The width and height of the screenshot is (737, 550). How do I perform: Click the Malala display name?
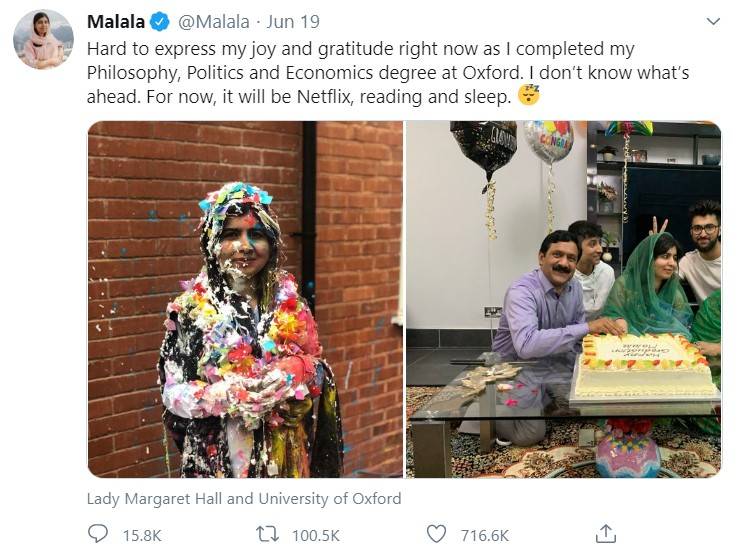(115, 23)
